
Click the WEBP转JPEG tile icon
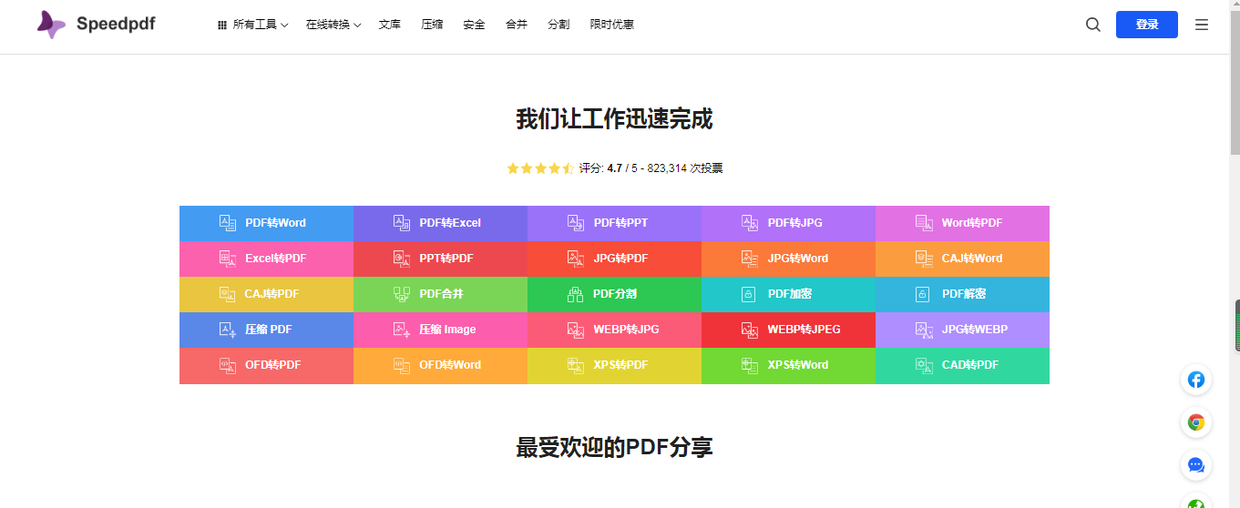coord(750,329)
